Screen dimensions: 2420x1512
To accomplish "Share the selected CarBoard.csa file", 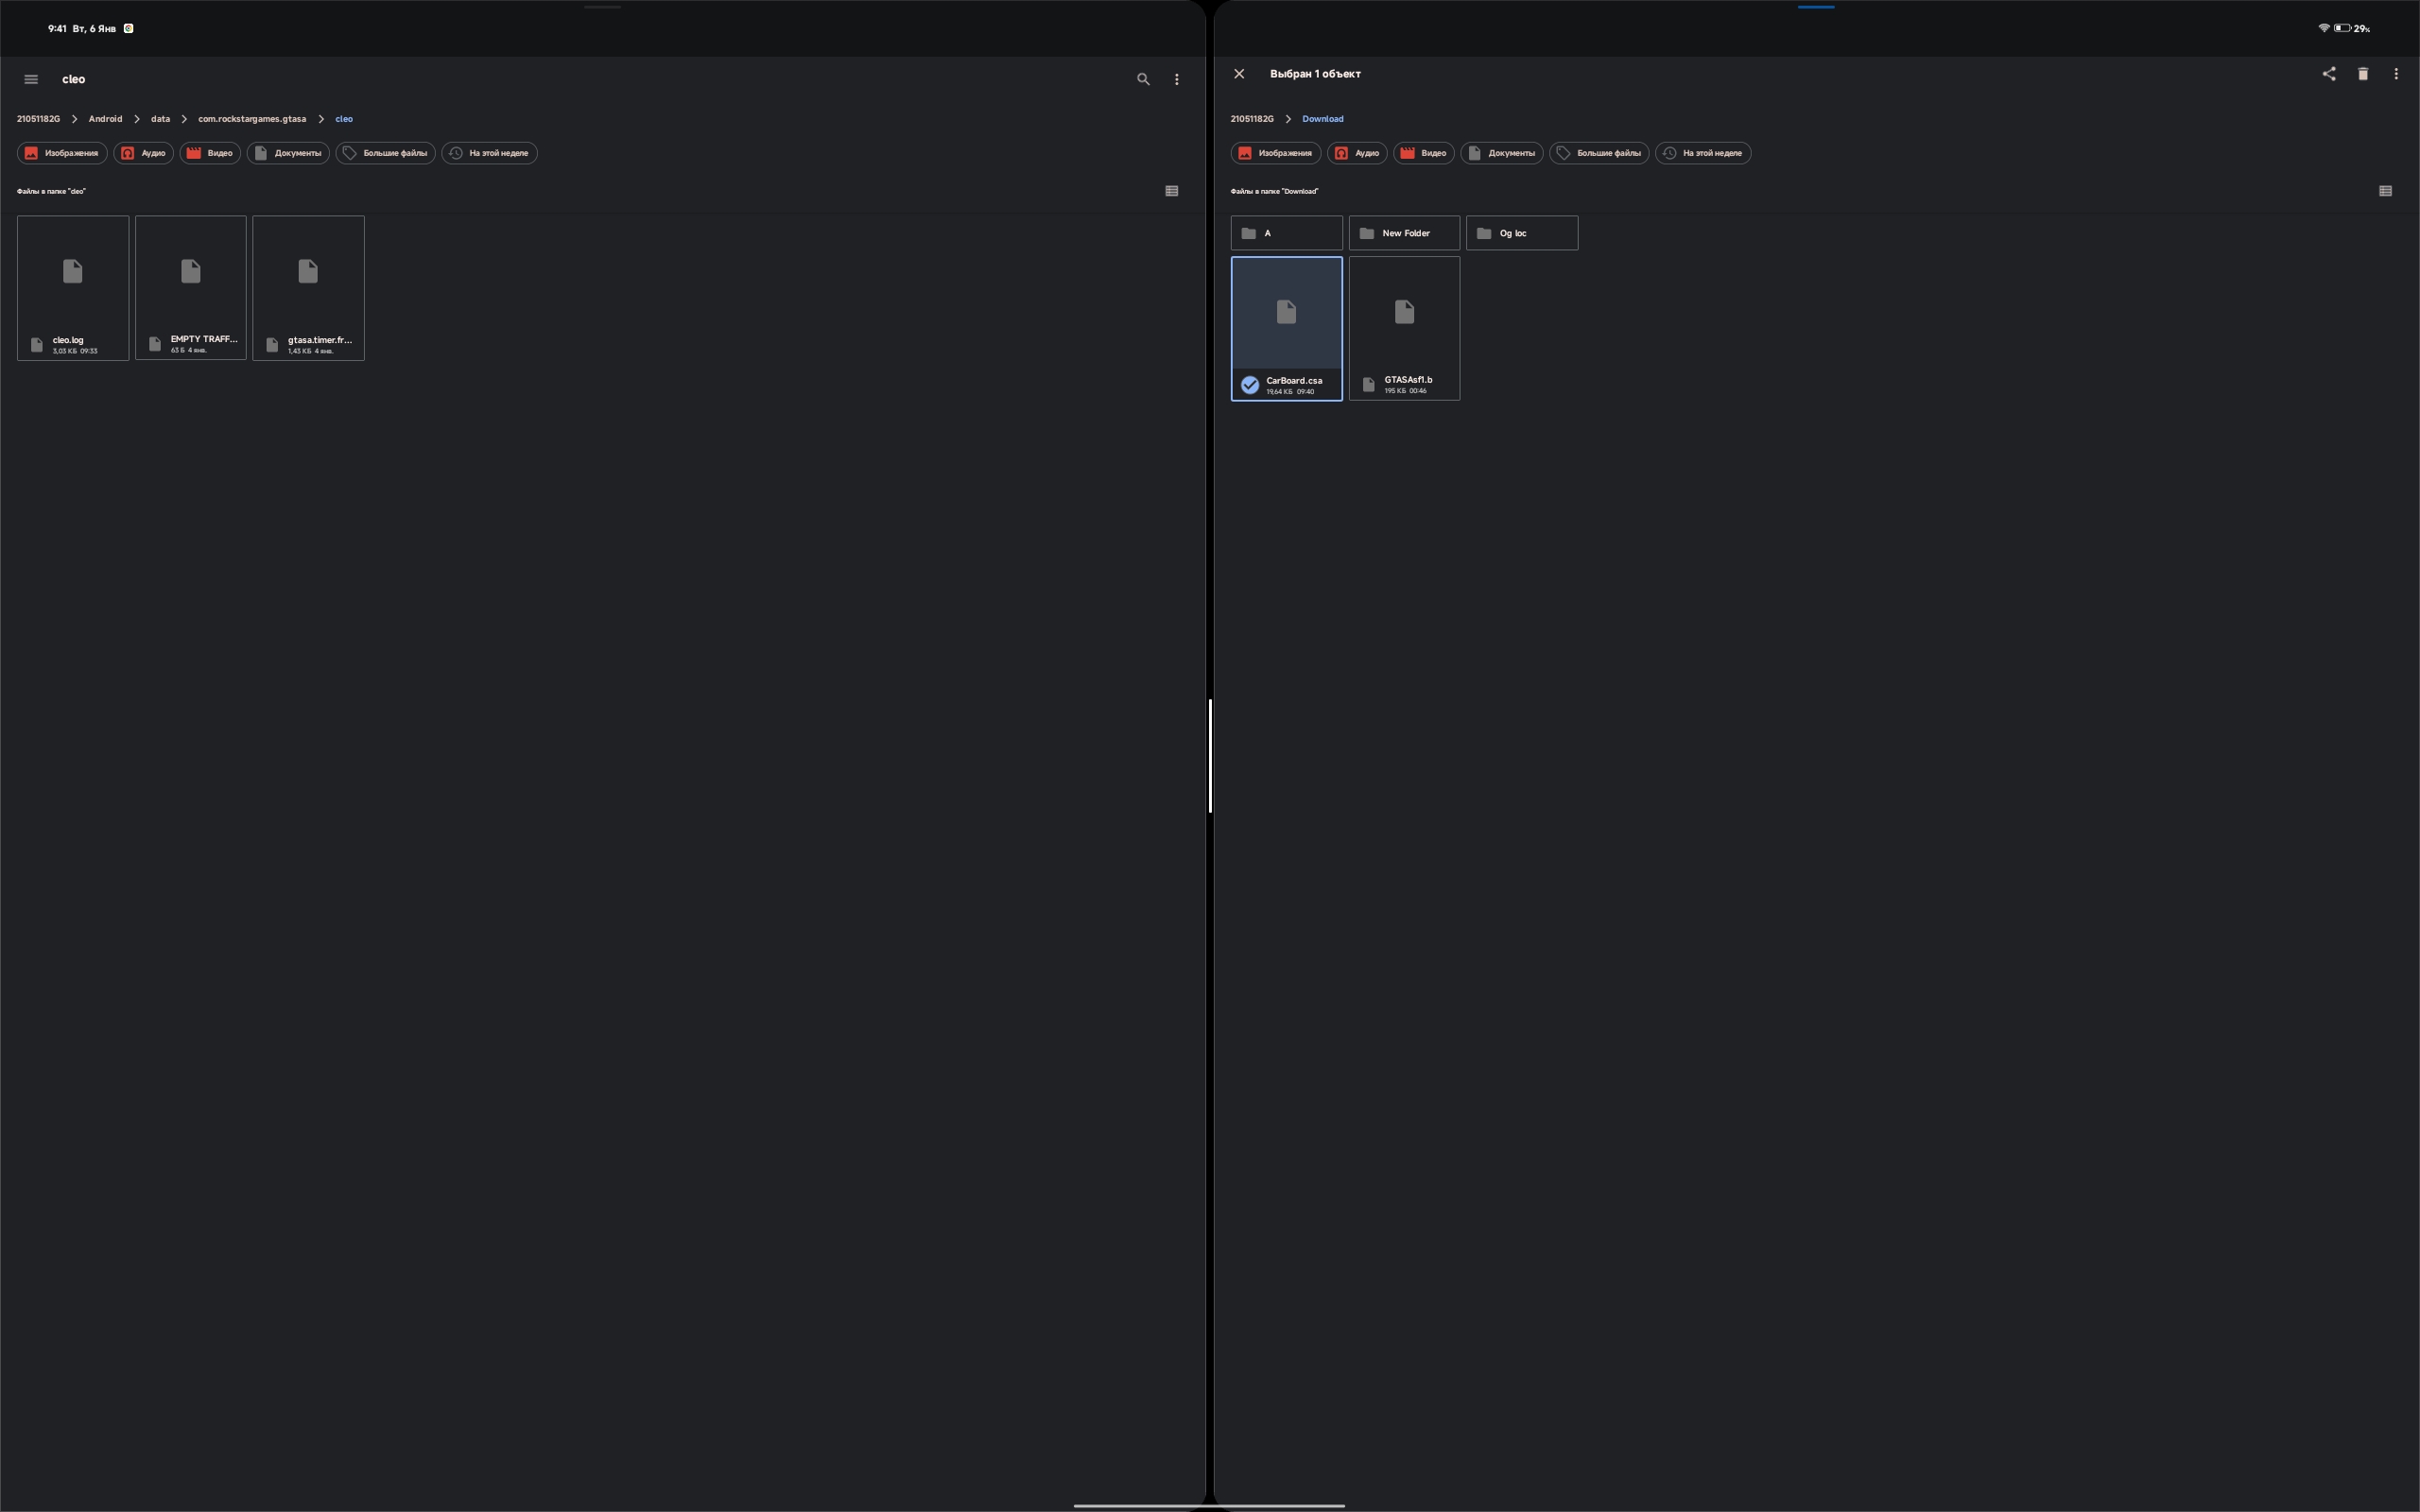I will coord(2329,74).
